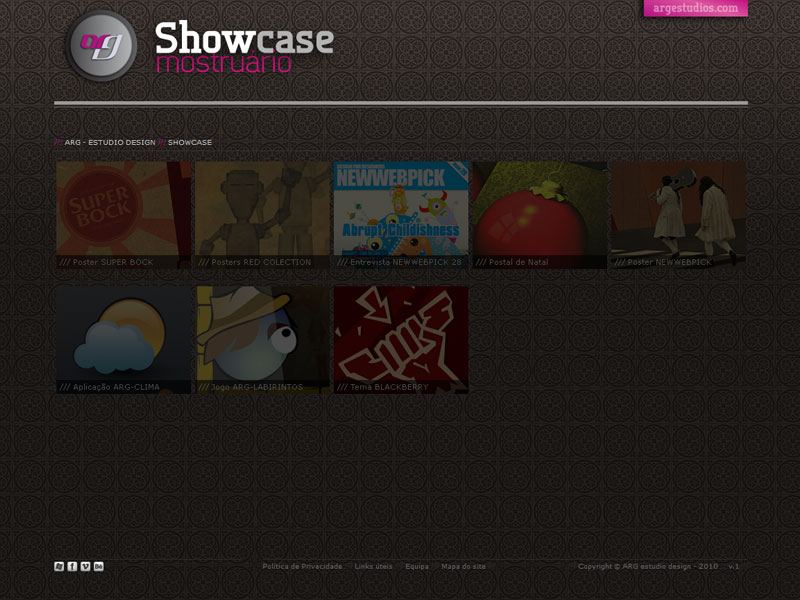800x600 pixels.
Task: Click the round ARG logo badge
Action: [102, 46]
